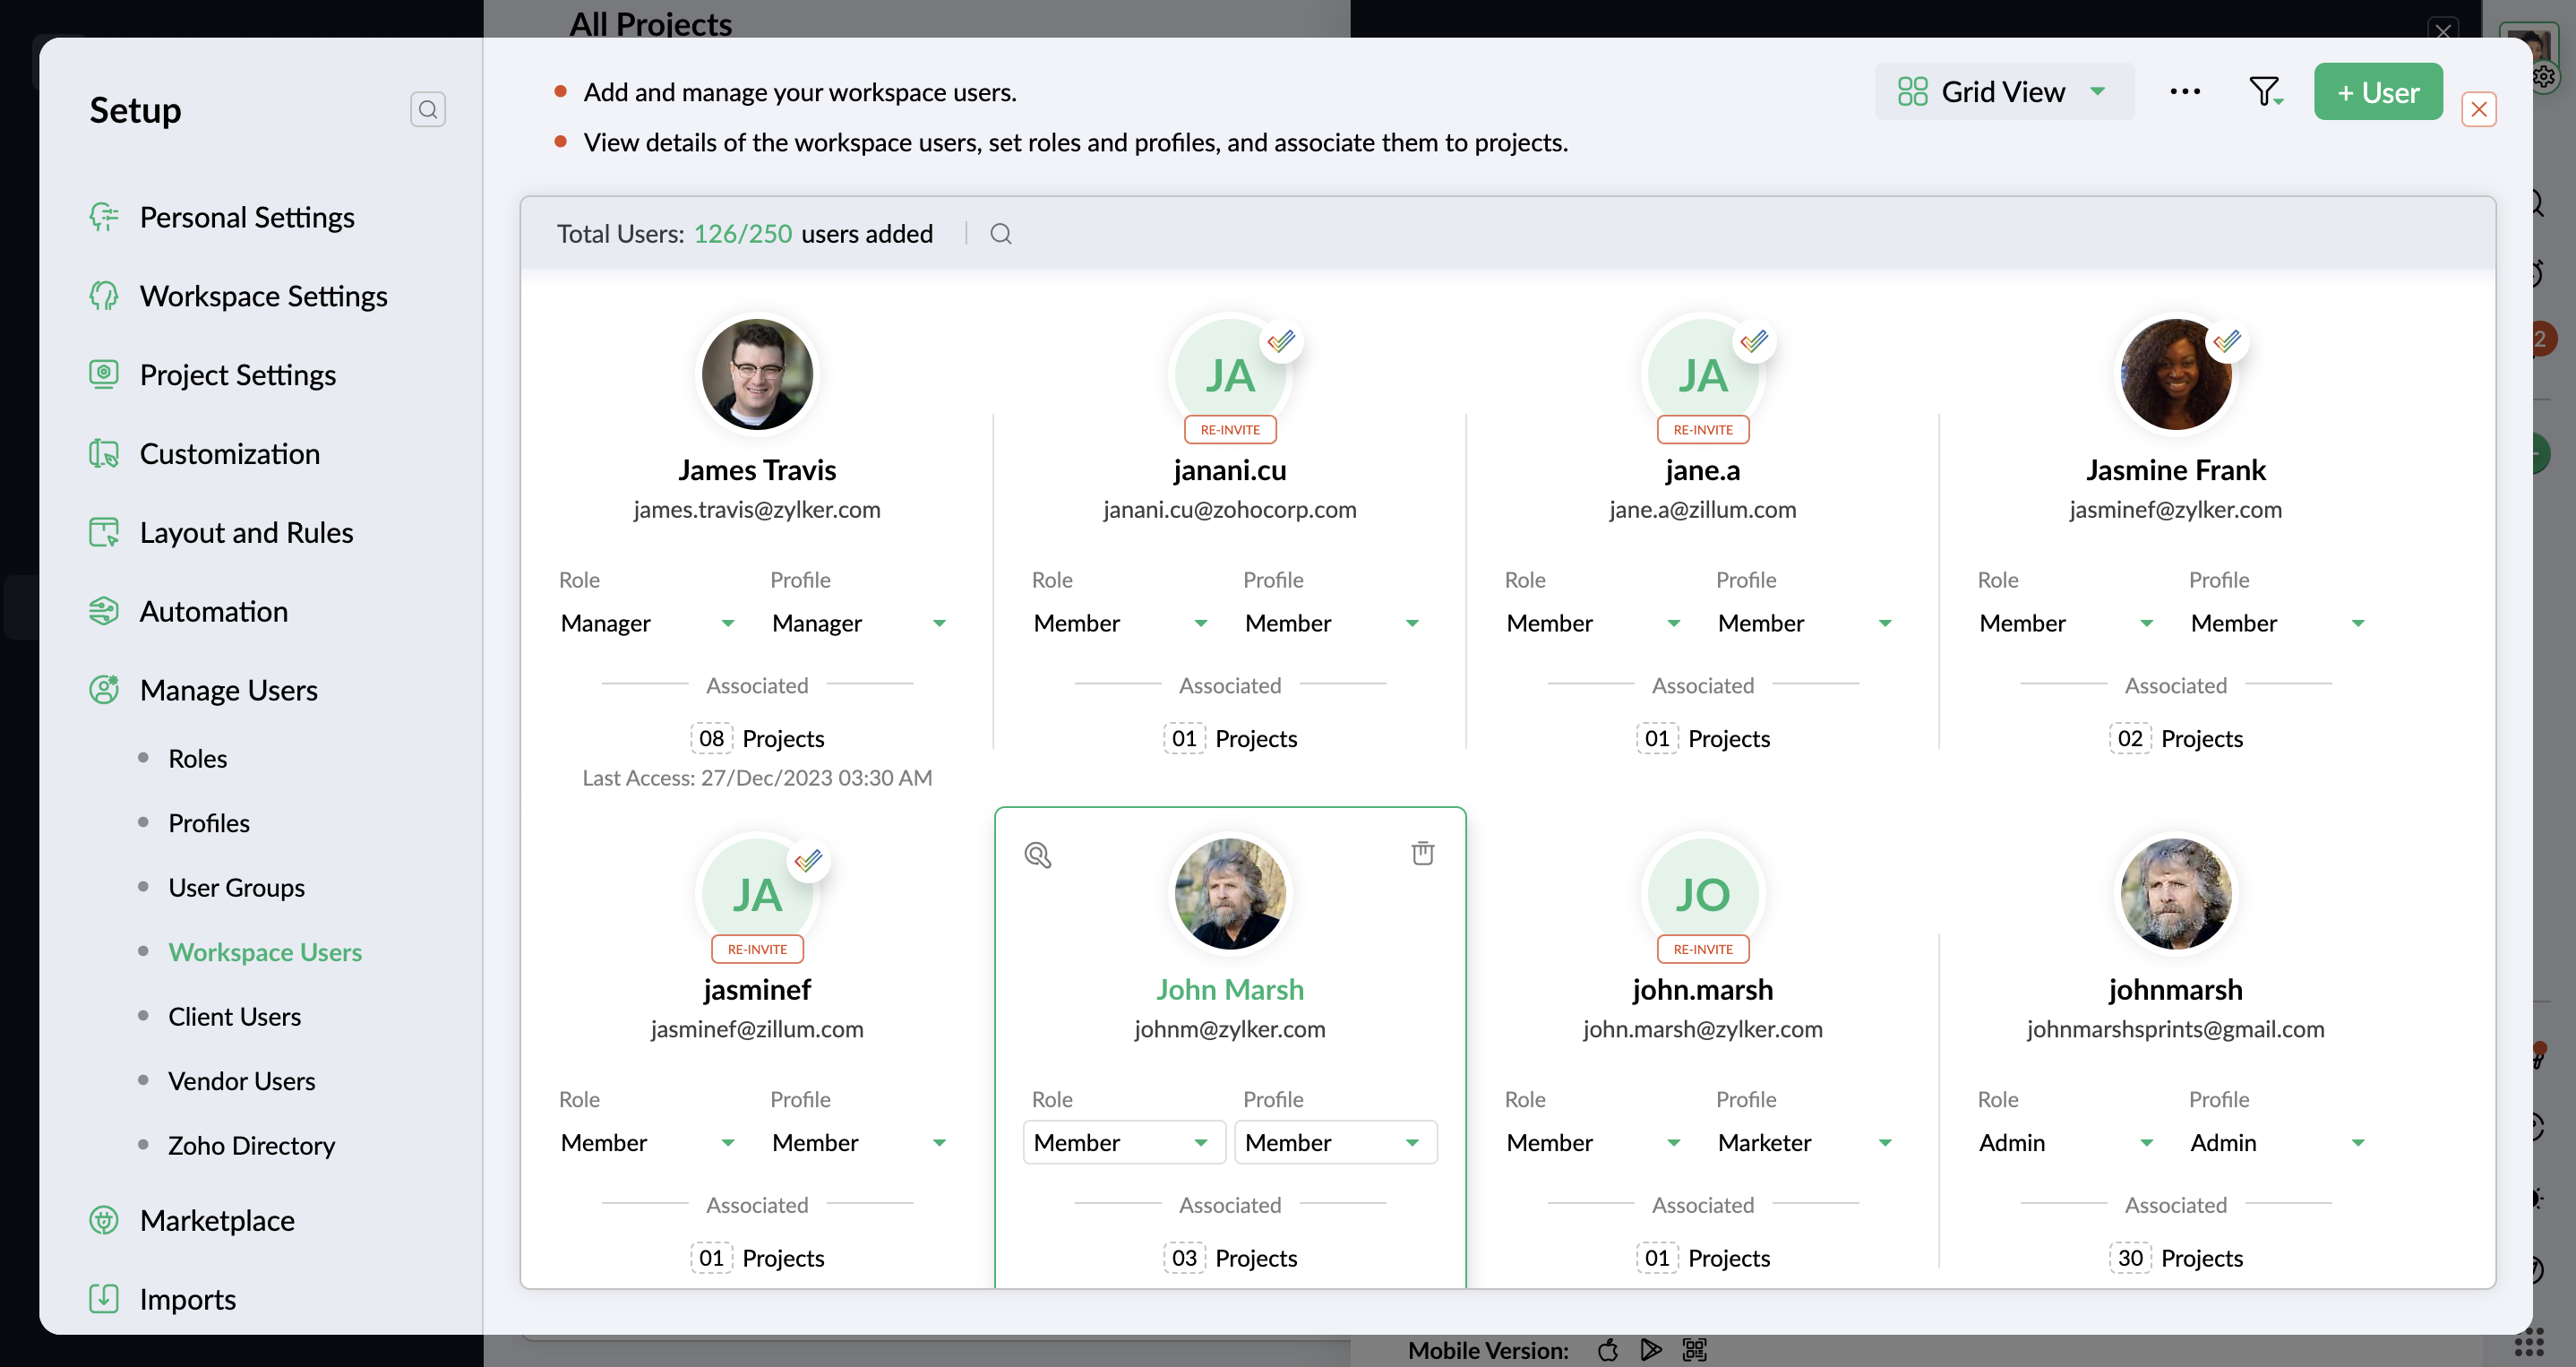This screenshot has width=2576, height=1367.
Task: Click the three-dots more options icon
Action: [x=2184, y=92]
